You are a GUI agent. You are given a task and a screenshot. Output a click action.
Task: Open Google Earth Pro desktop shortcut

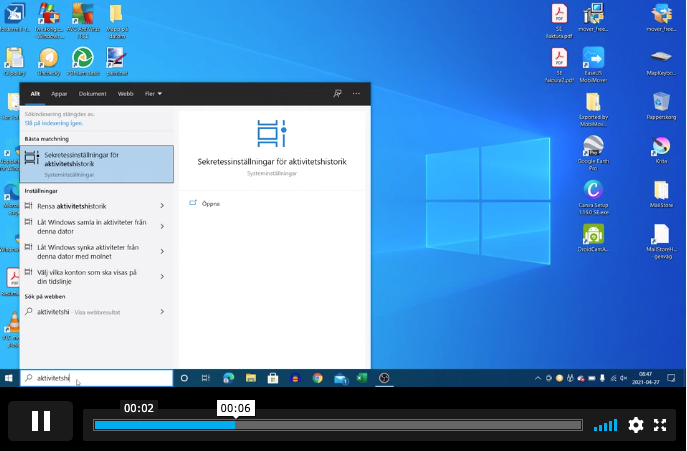(593, 150)
